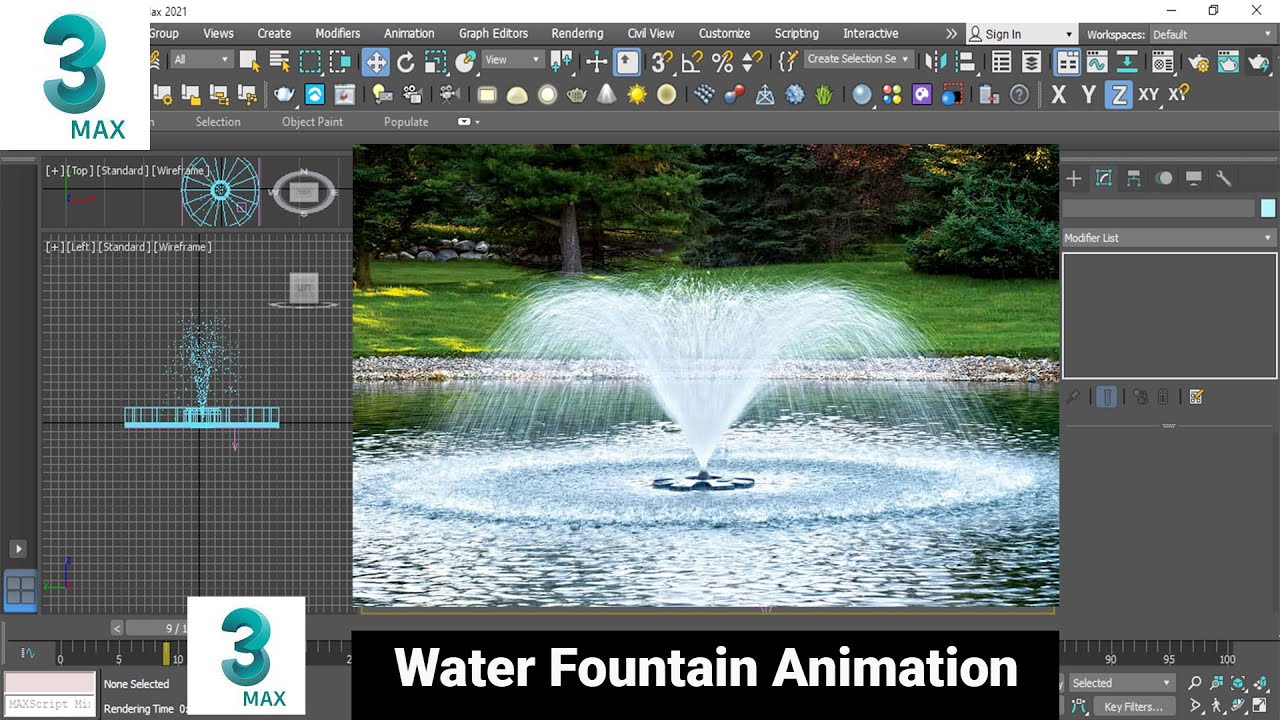Open the View reference coordinate dropdown
Viewport: 1280px width, 720px height.
click(x=512, y=60)
